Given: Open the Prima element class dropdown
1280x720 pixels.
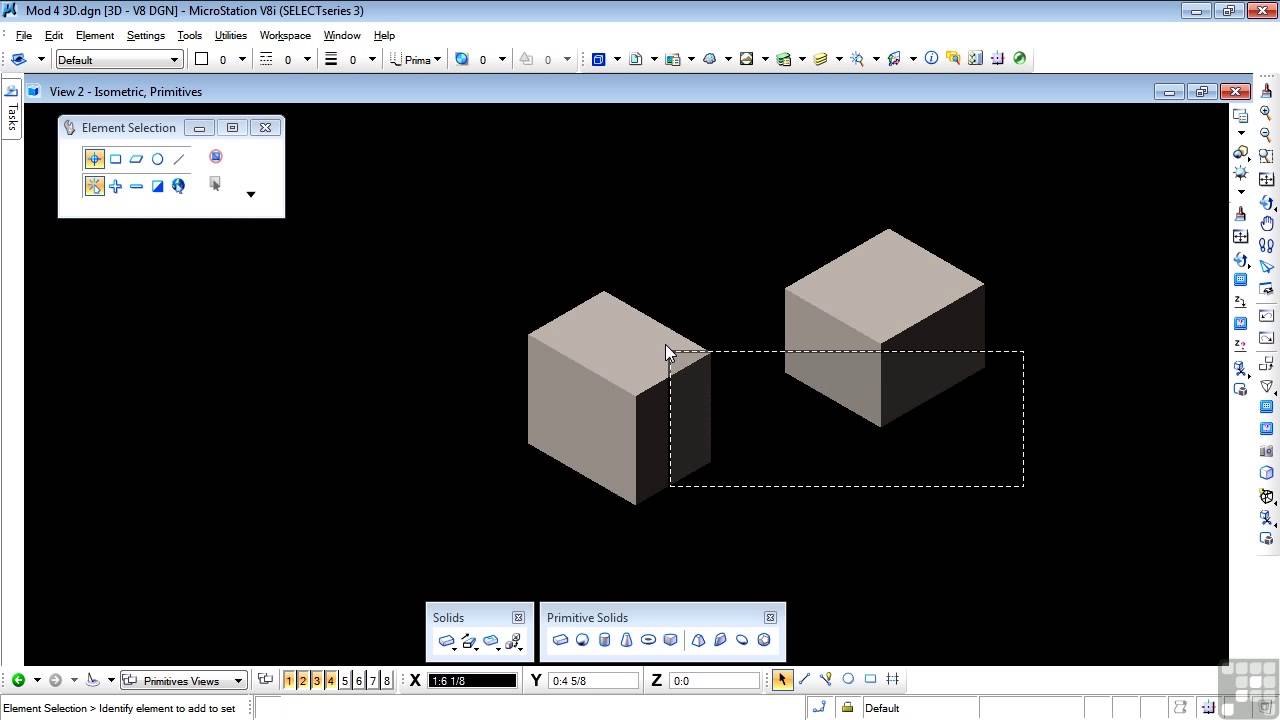Looking at the screenshot, I should [x=416, y=60].
